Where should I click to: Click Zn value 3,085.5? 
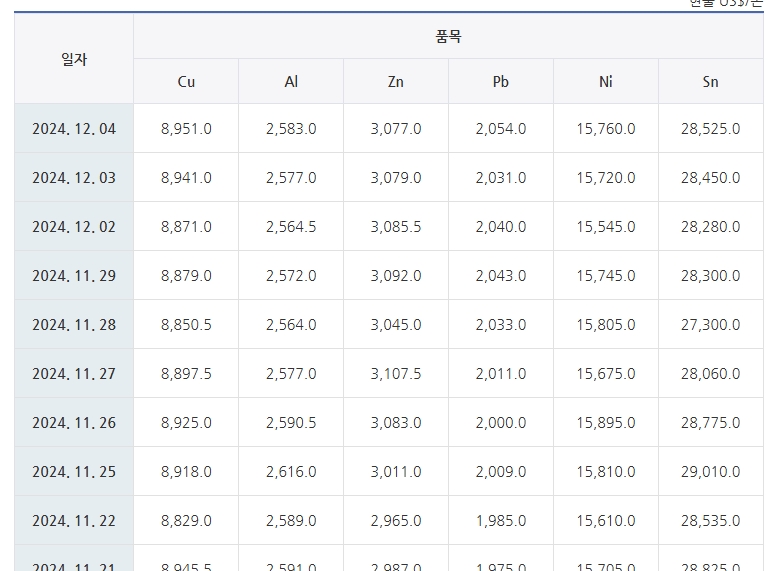396,227
